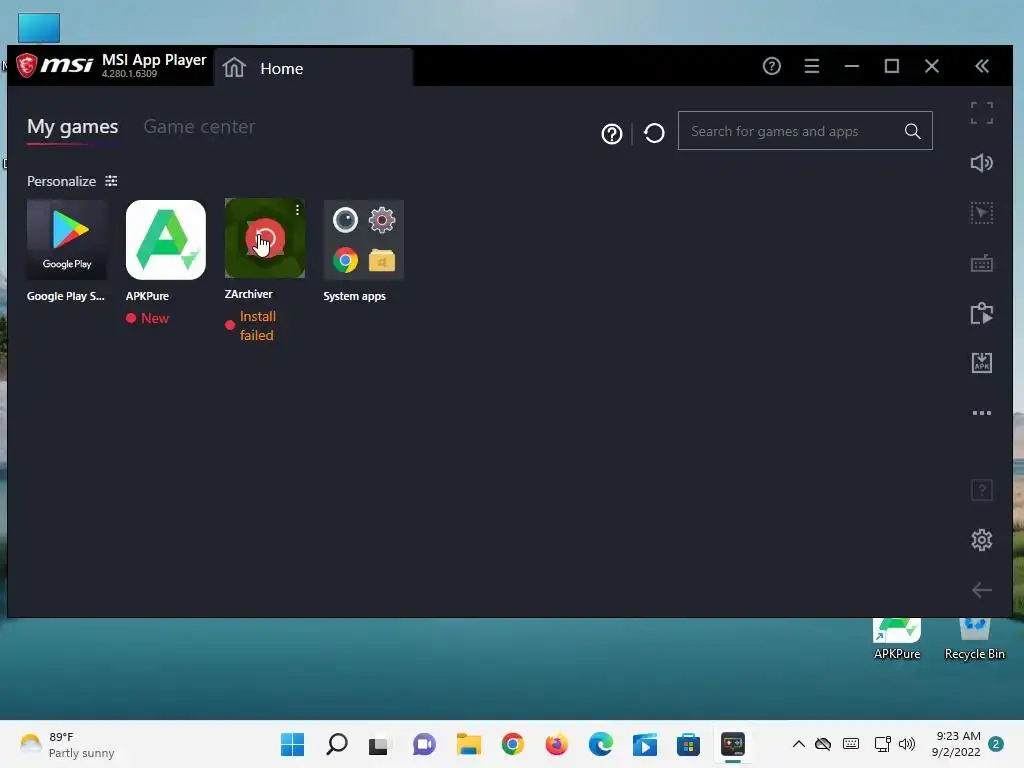Image resolution: width=1024 pixels, height=768 pixels.
Task: Open File Explorer from taskbar
Action: coord(468,744)
